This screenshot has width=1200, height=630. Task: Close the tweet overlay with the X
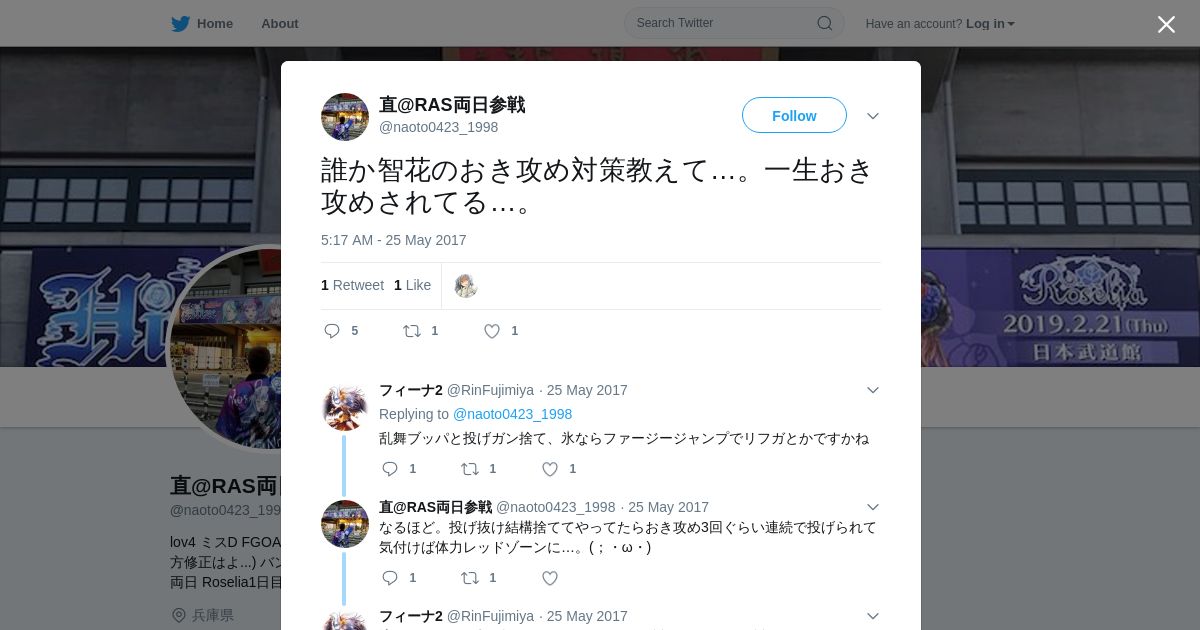(1166, 24)
